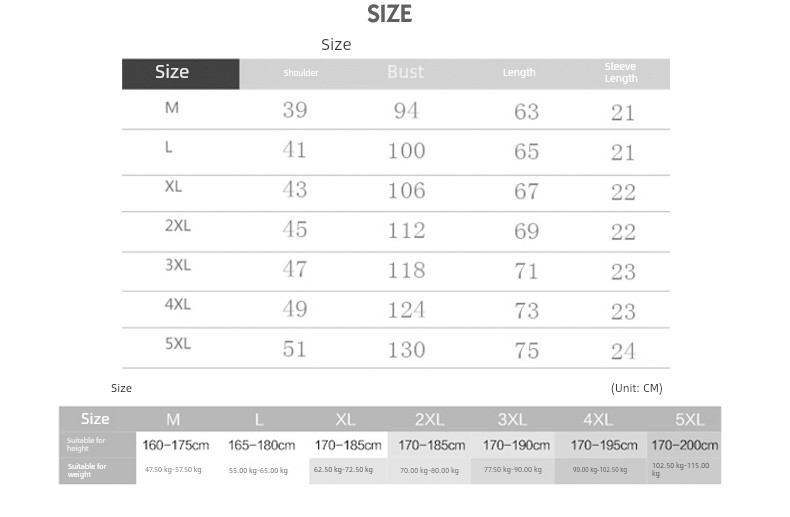
Task: Click bust value 100 in L row
Action: click(407, 151)
